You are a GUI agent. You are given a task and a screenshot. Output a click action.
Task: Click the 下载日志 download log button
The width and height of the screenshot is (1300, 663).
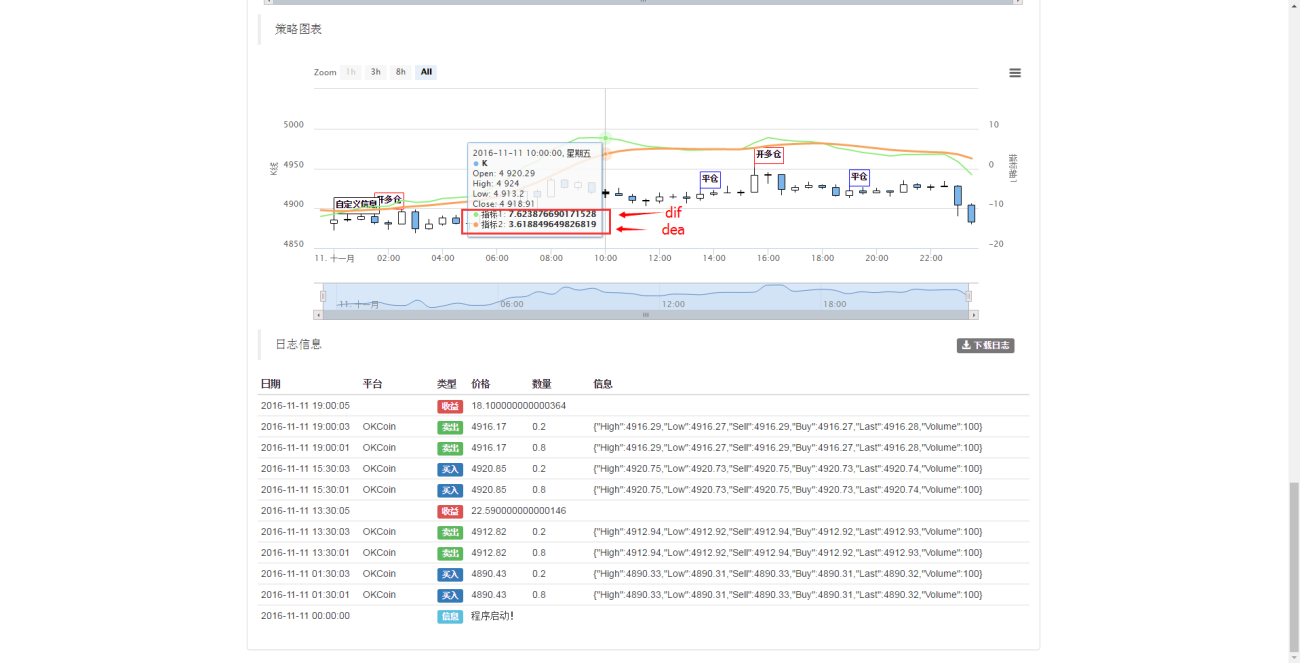985,345
